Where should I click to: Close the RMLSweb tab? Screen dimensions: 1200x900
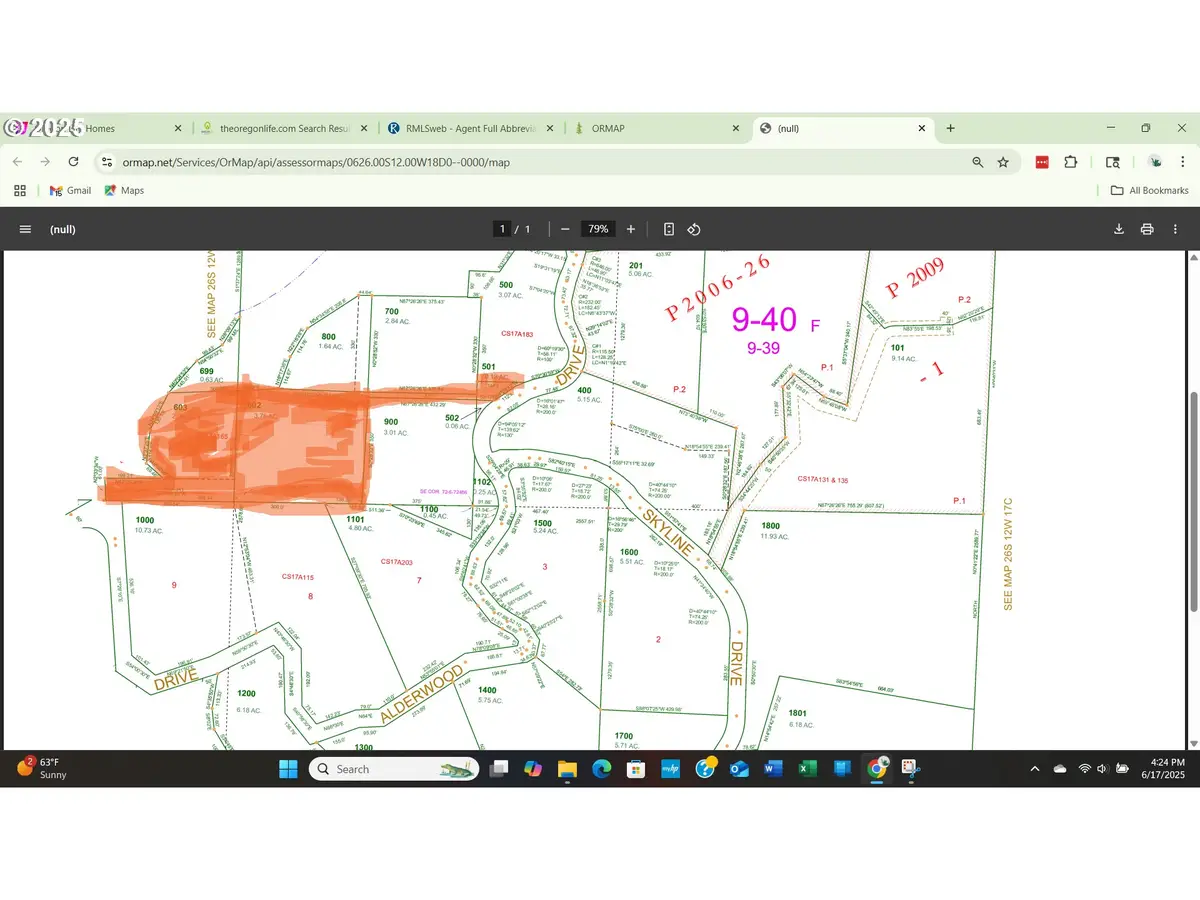(x=550, y=128)
